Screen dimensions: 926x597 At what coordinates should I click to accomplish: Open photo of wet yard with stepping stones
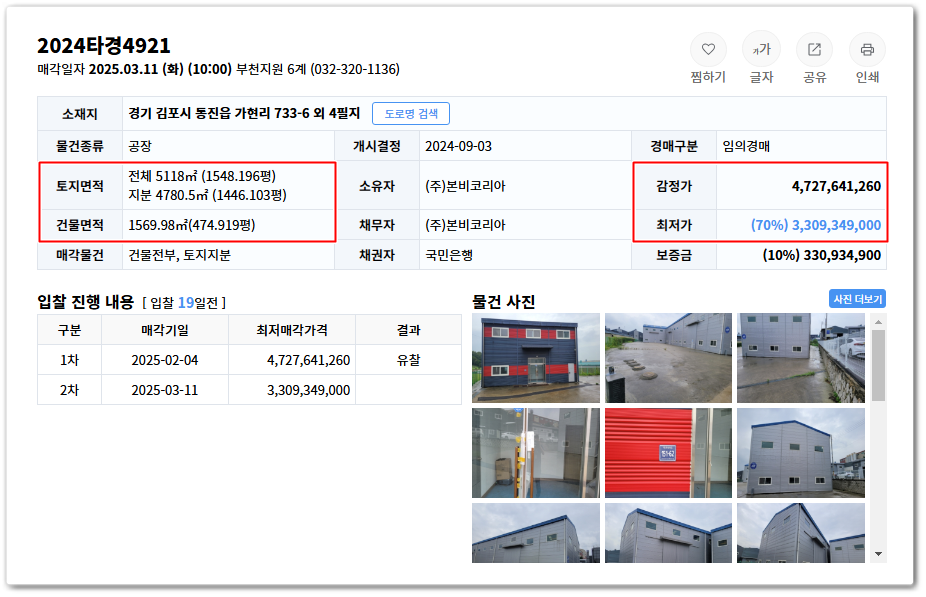click(x=668, y=358)
